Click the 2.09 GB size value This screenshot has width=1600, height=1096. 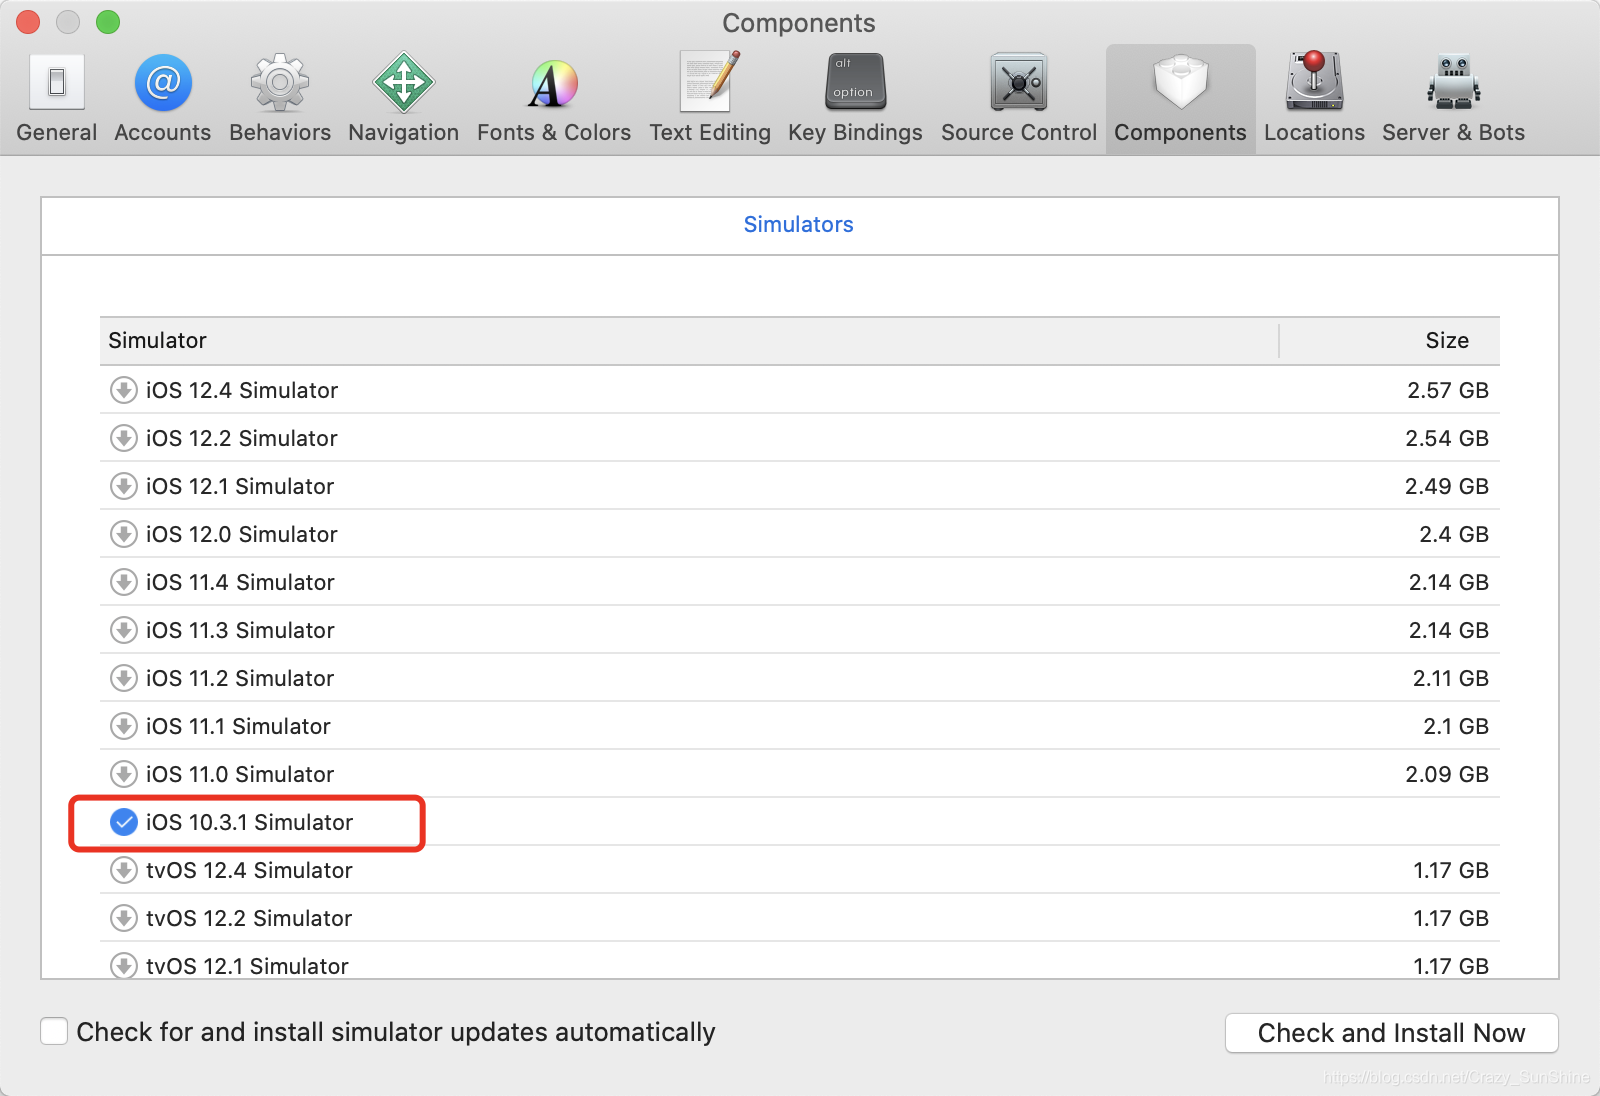tap(1447, 774)
